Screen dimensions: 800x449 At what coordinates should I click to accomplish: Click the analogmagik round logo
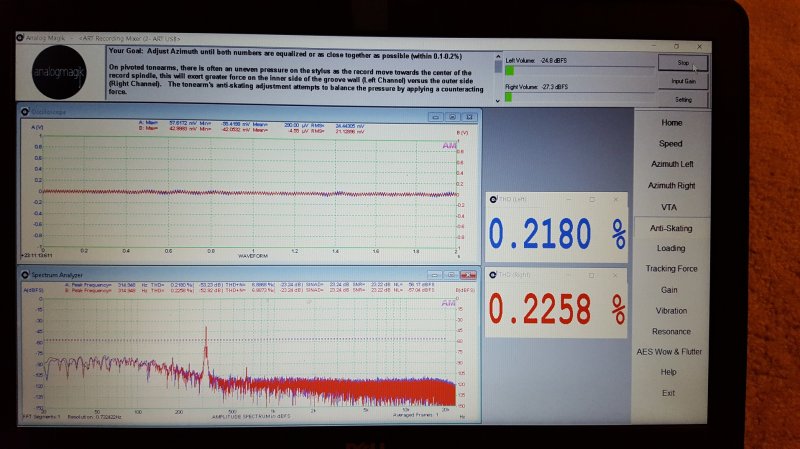(59, 72)
